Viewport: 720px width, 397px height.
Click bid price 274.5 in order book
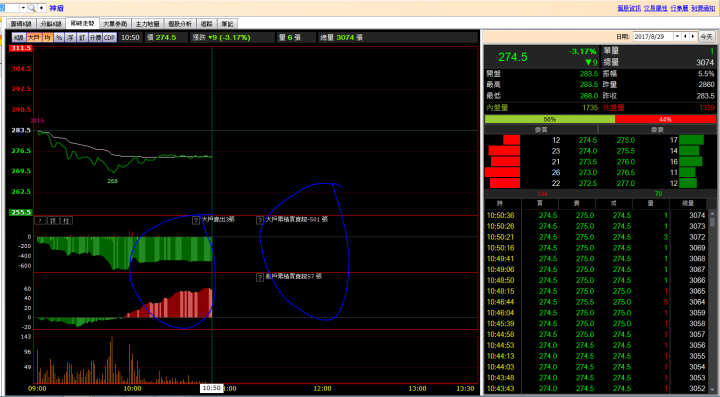click(x=588, y=140)
